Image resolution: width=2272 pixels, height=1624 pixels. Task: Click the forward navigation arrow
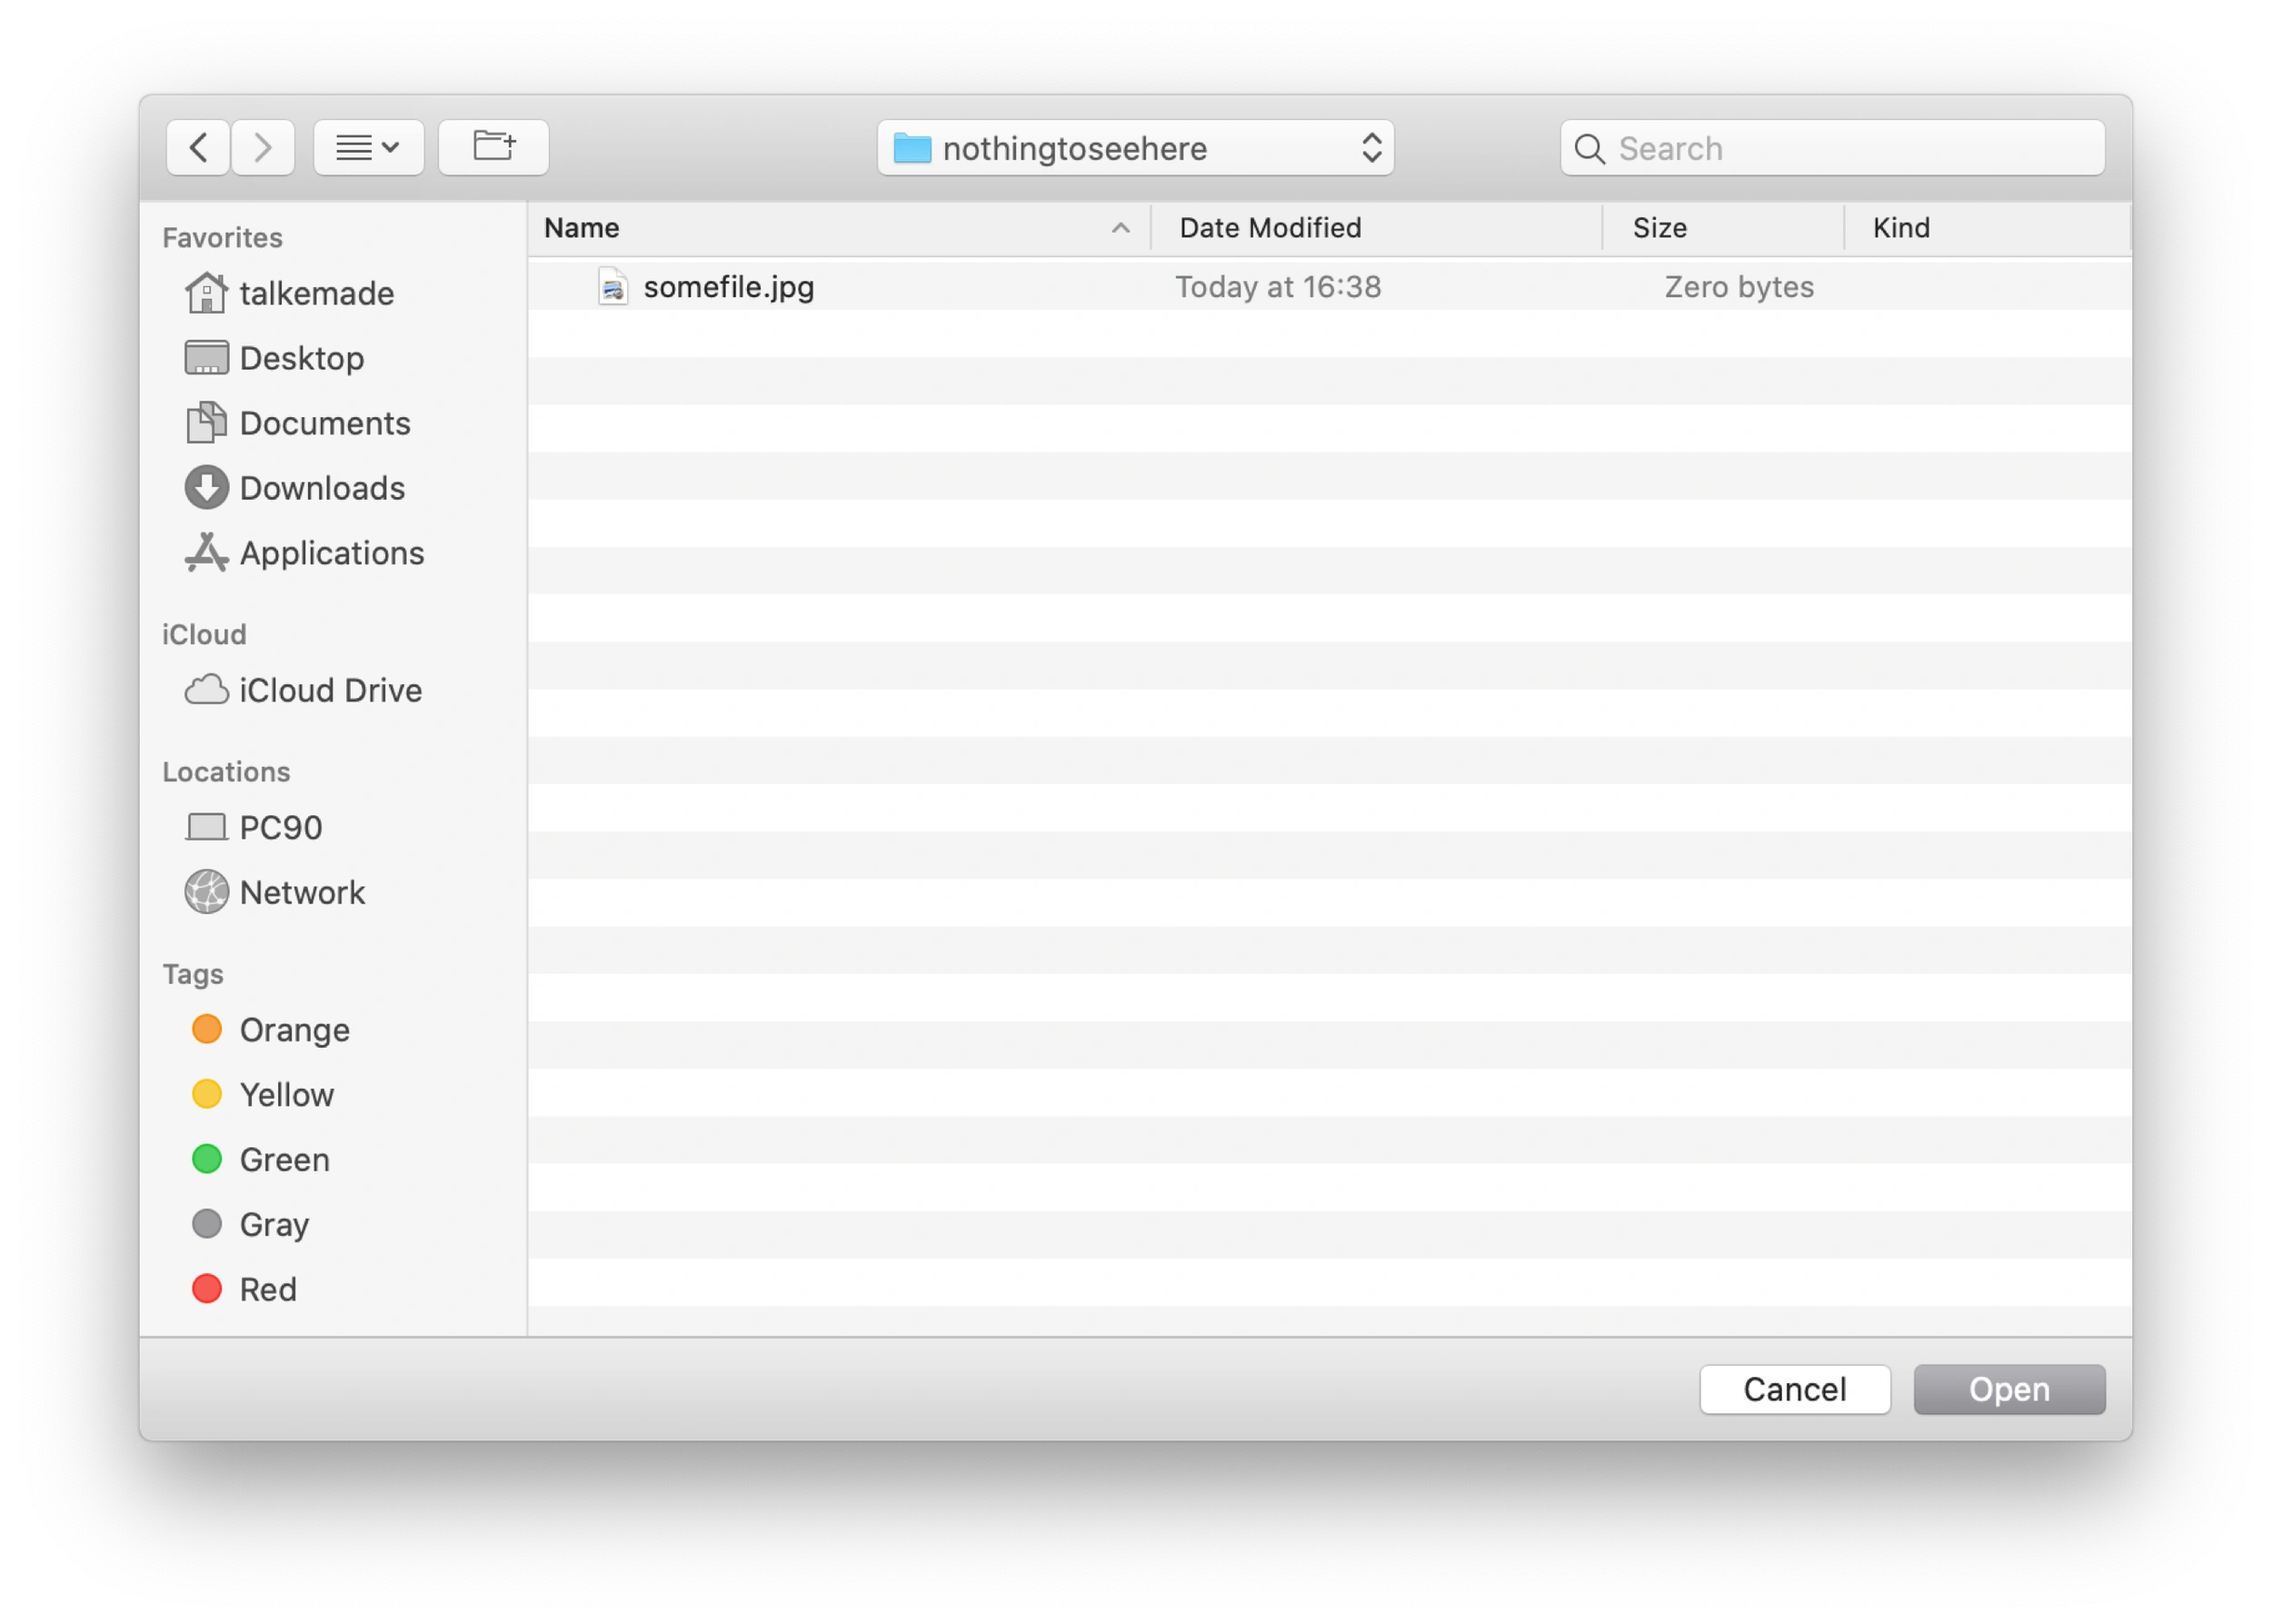point(262,147)
